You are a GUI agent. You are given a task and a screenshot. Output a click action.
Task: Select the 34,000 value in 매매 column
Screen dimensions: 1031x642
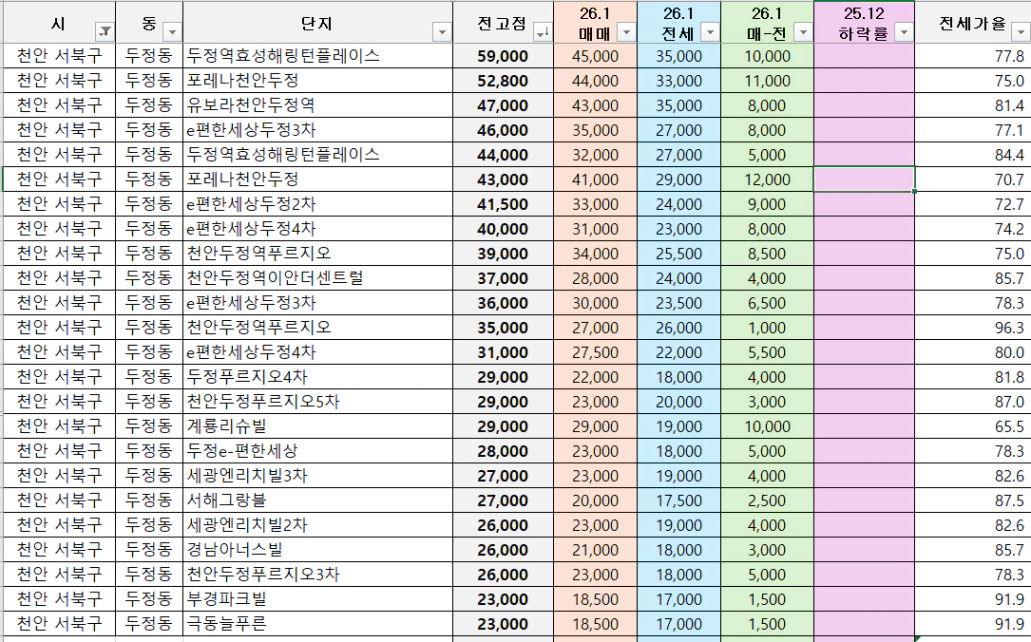click(x=595, y=253)
